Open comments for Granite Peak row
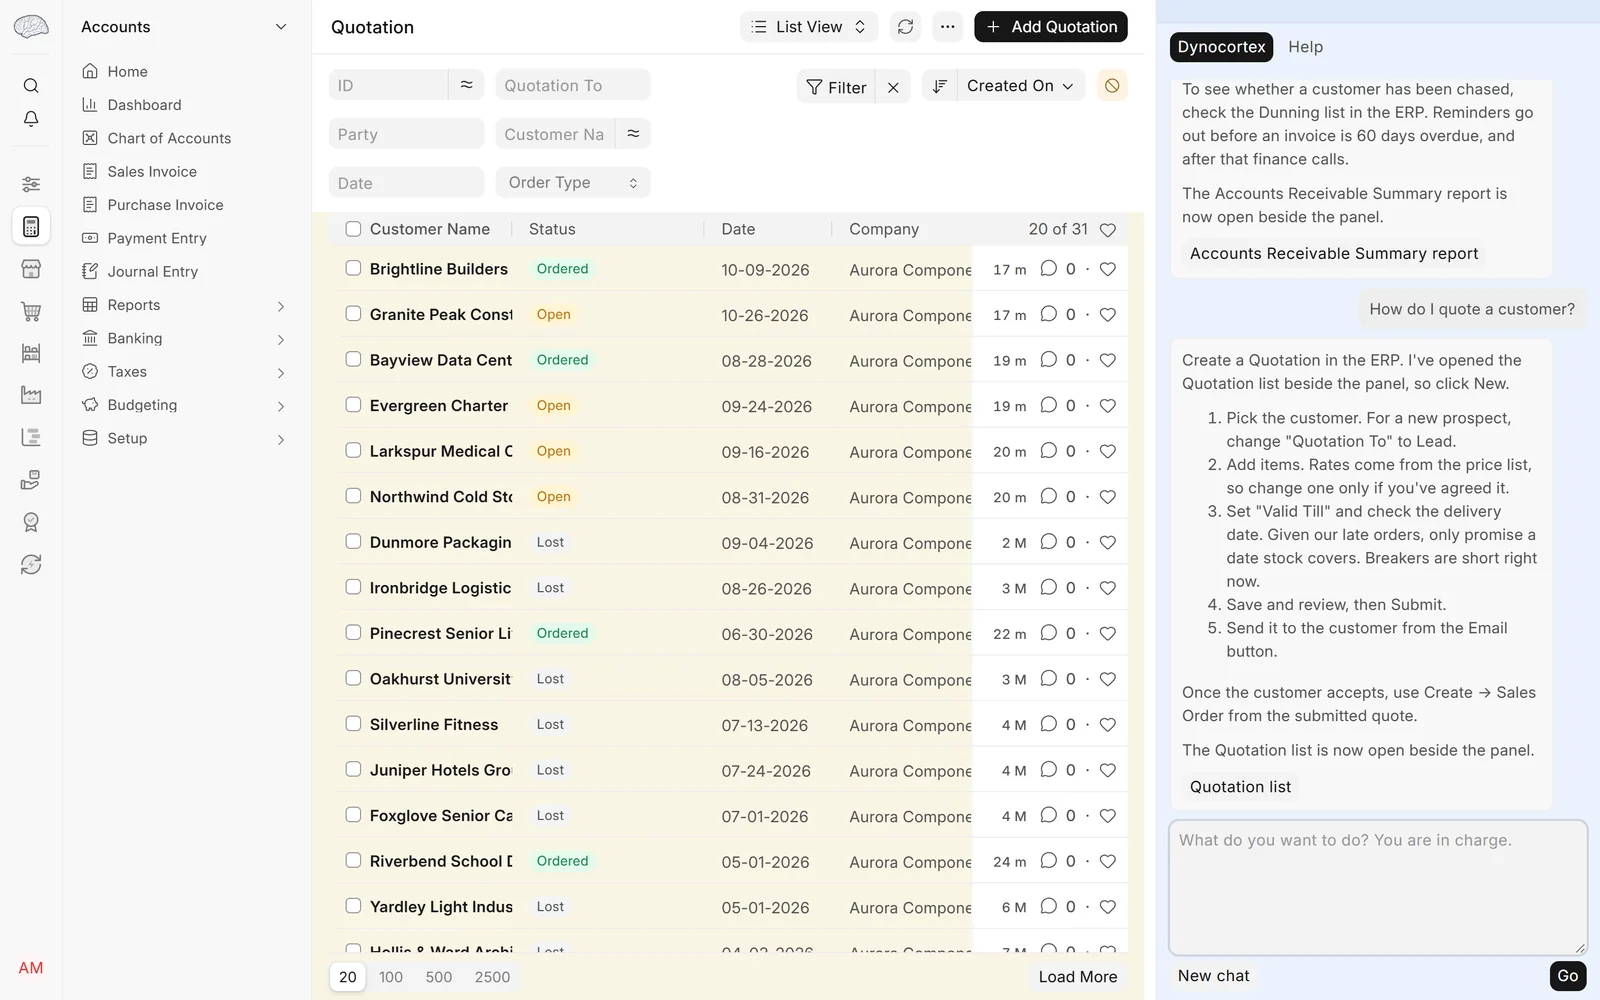This screenshot has width=1600, height=1000. tap(1048, 314)
